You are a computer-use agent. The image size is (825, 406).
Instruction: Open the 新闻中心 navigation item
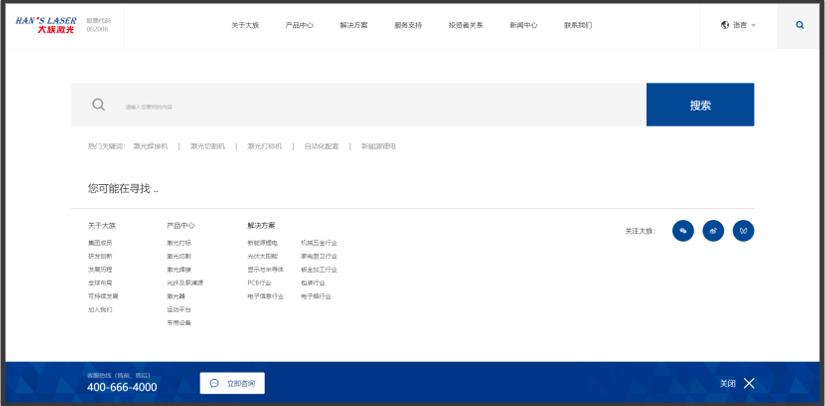point(524,25)
